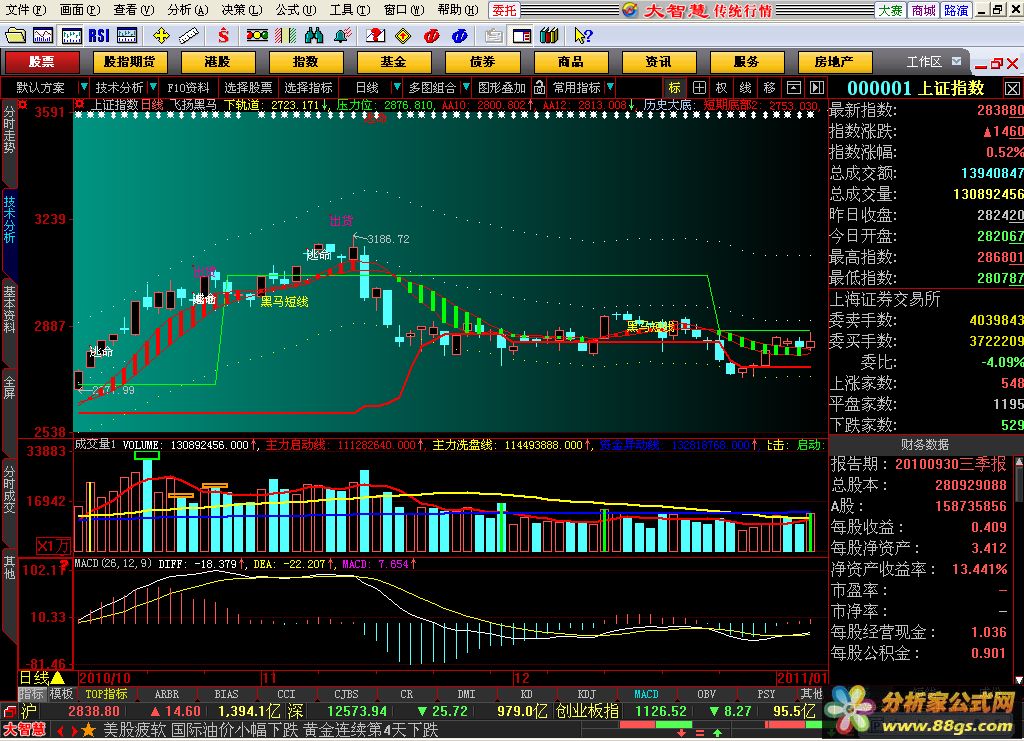Screen dimensions: 1024x741
Task: Switch to the 基金 tab
Action: point(394,62)
